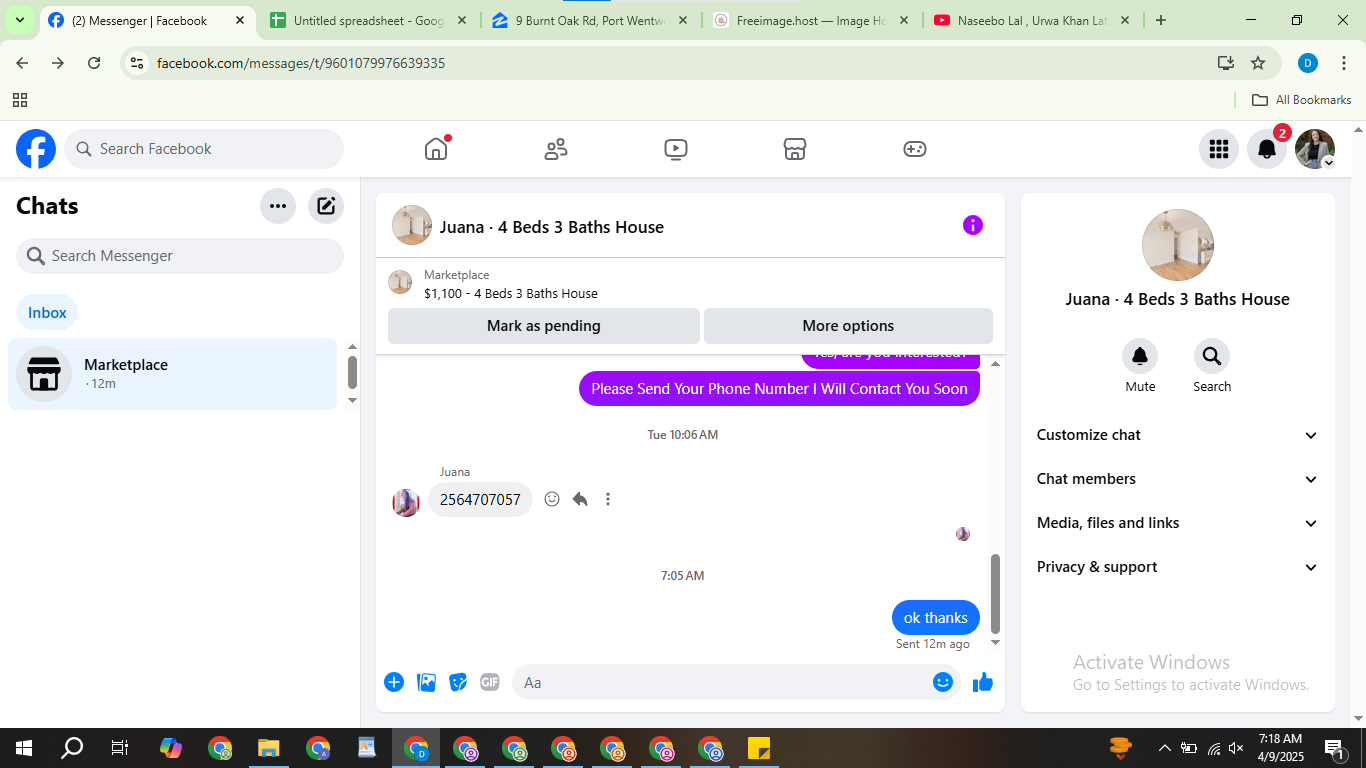Open the tab search dropdown arrow
The height and width of the screenshot is (768, 1366).
tap(20, 20)
